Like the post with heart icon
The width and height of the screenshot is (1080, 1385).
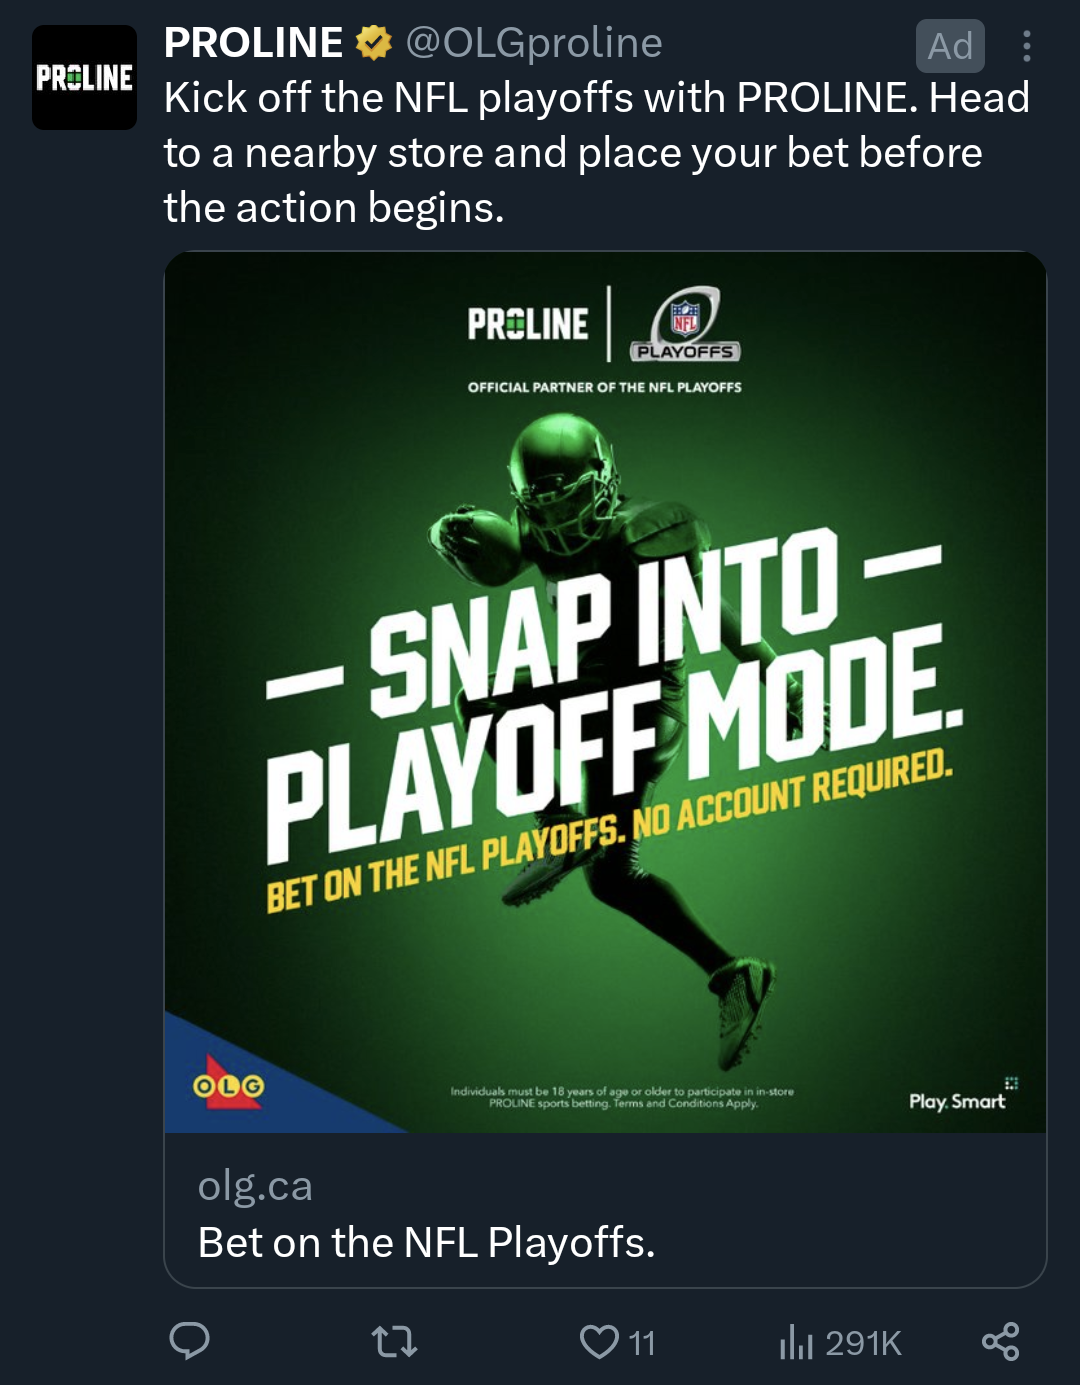(x=599, y=1341)
